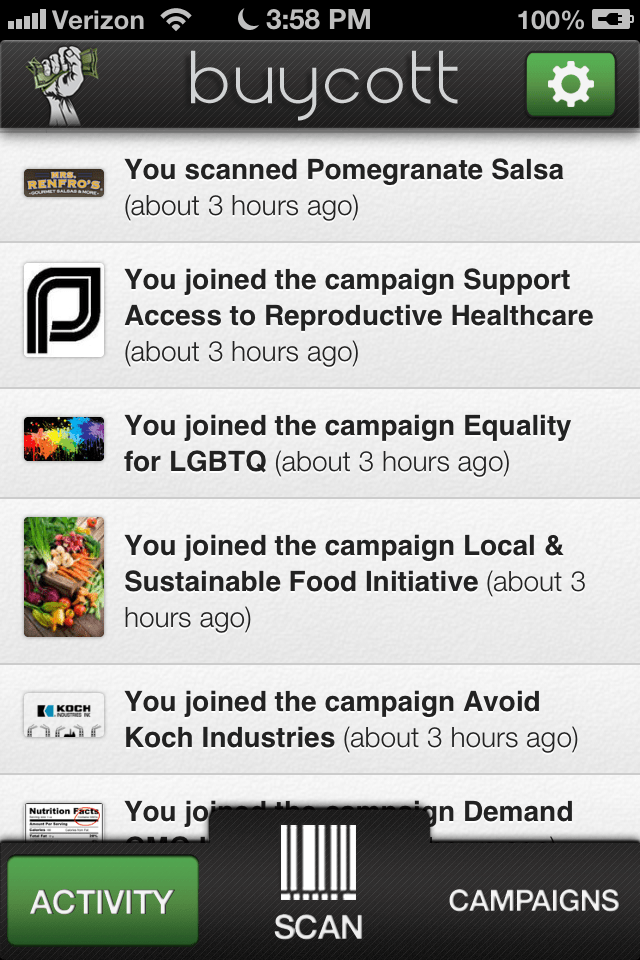This screenshot has height=960, width=640.
Task: Tap the Wi-Fi signal icon in status bar
Action: 177,19
